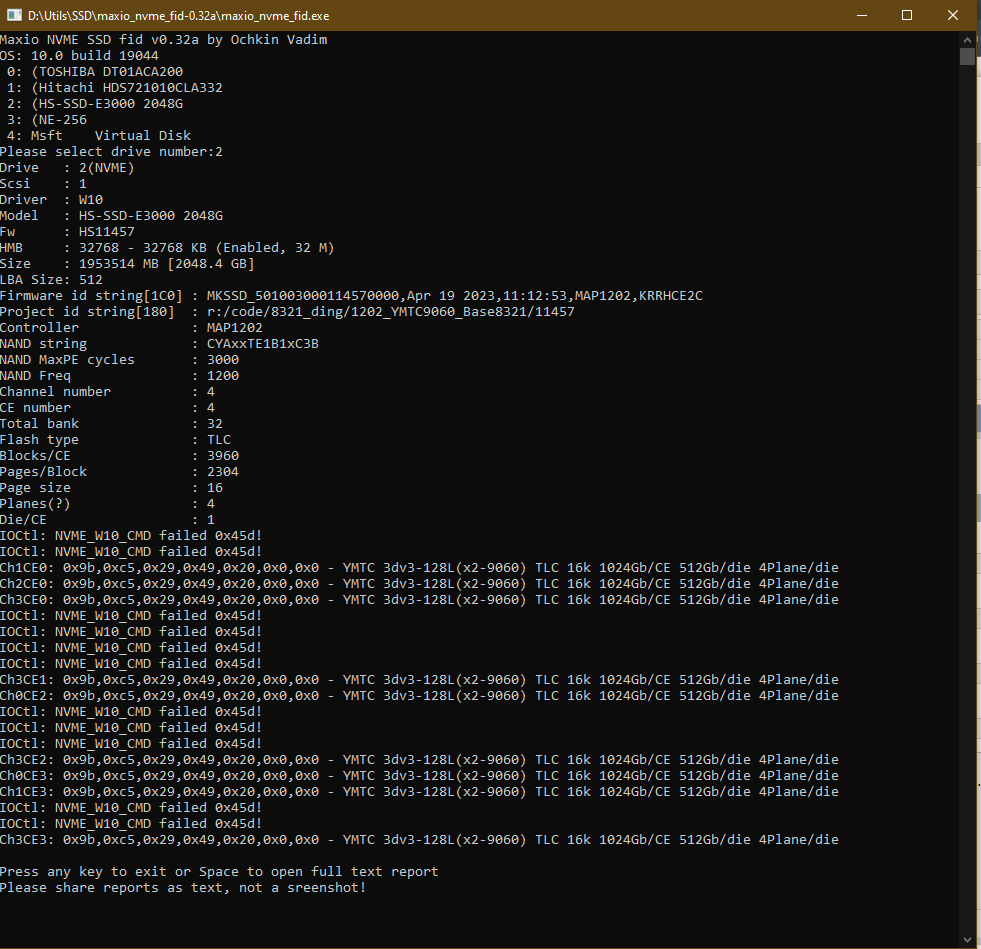Click the 'Ch2CE0:' flash ID line

[x=419, y=584]
